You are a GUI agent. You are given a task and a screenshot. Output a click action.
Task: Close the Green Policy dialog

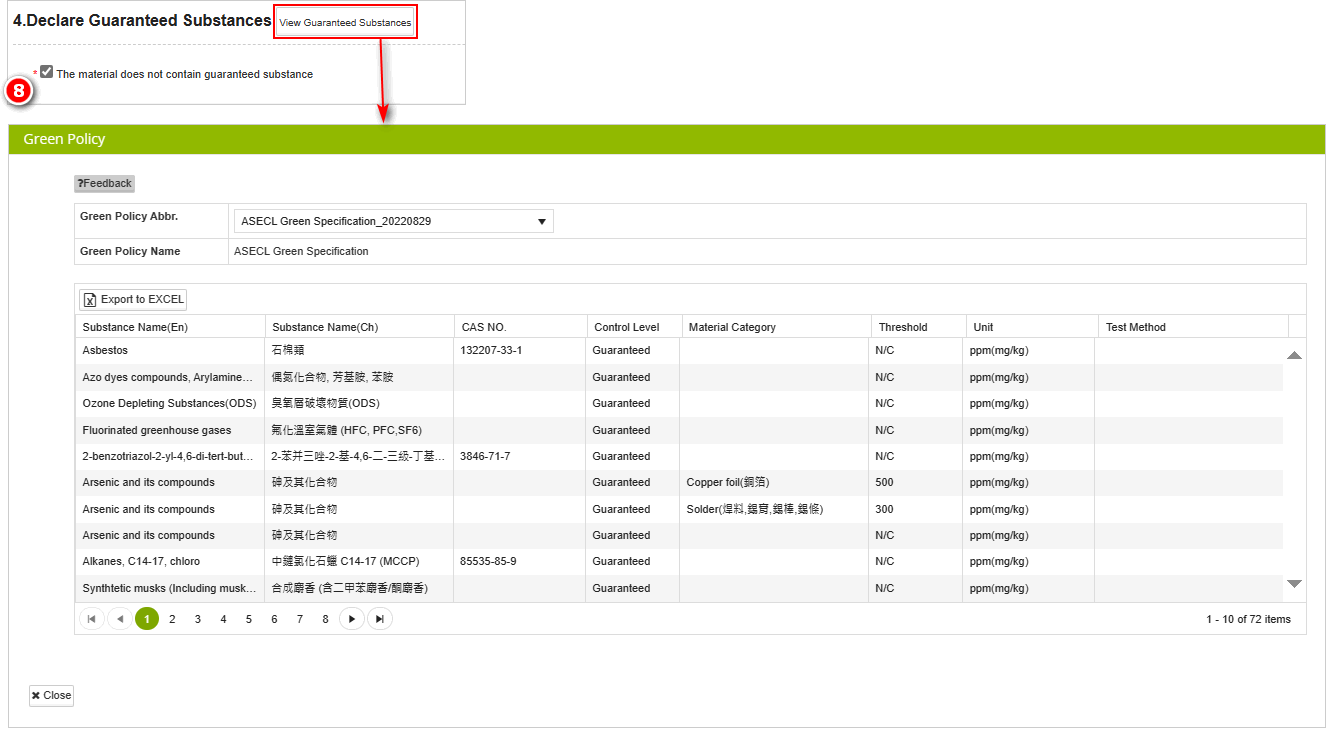(x=51, y=696)
